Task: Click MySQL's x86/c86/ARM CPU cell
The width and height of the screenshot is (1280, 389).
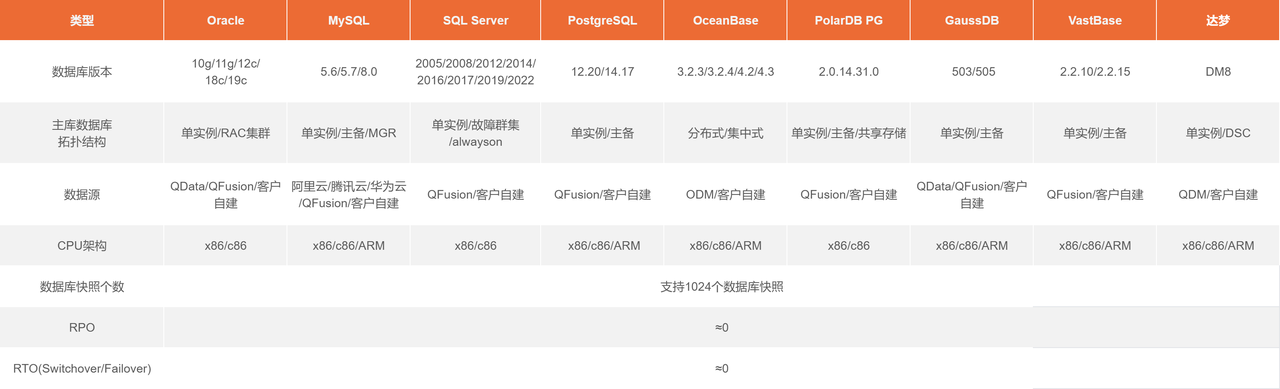Action: pos(349,245)
